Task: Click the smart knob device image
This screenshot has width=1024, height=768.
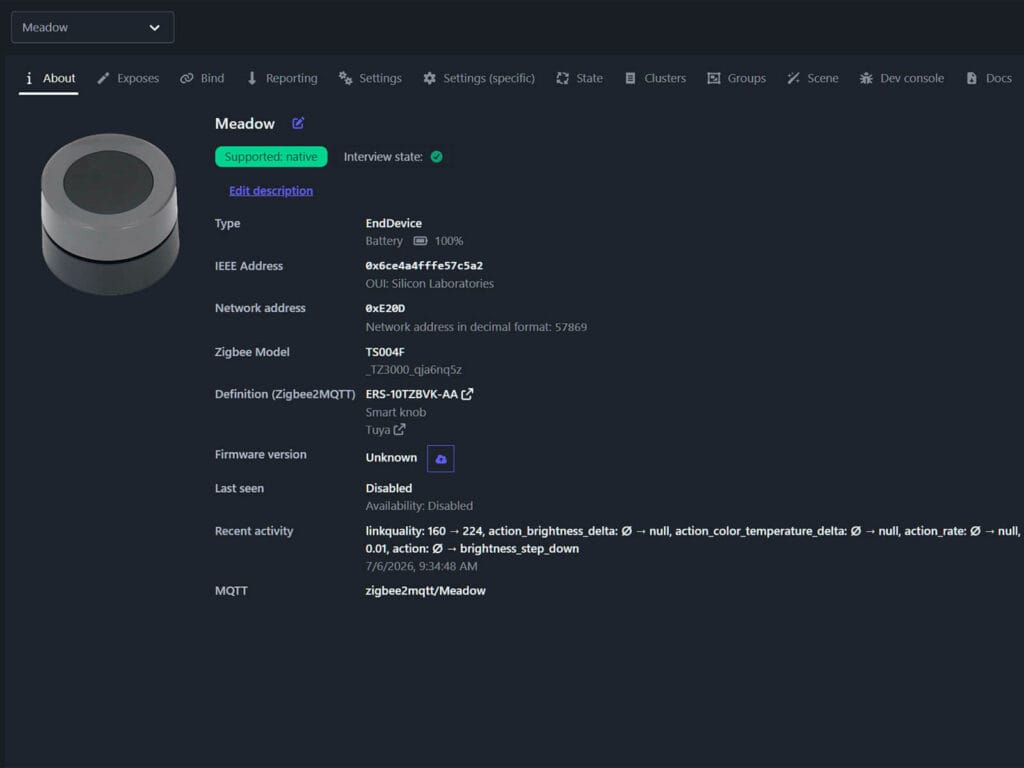Action: point(110,214)
